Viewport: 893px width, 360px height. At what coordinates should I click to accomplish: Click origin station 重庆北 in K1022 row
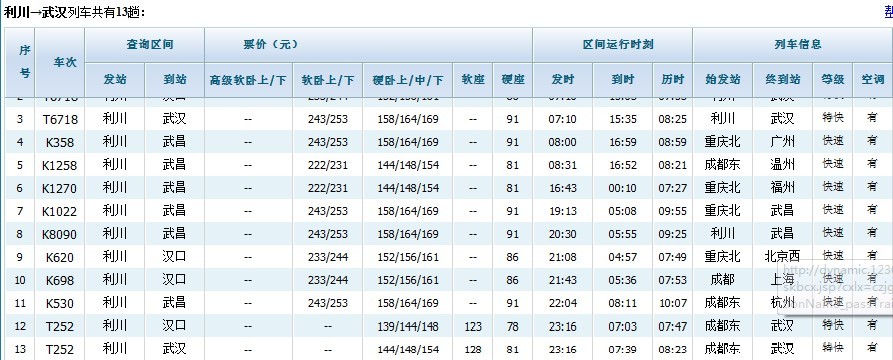coord(723,211)
